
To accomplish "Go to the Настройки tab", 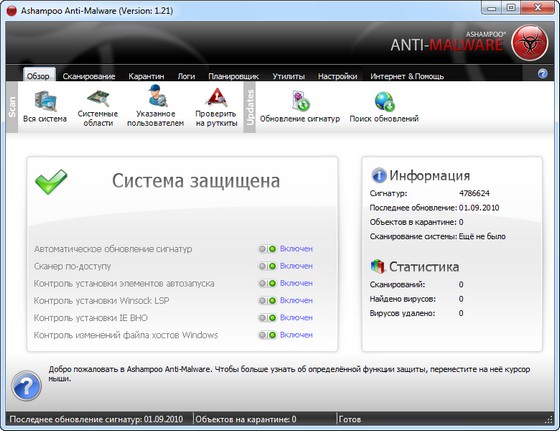I will [337, 76].
